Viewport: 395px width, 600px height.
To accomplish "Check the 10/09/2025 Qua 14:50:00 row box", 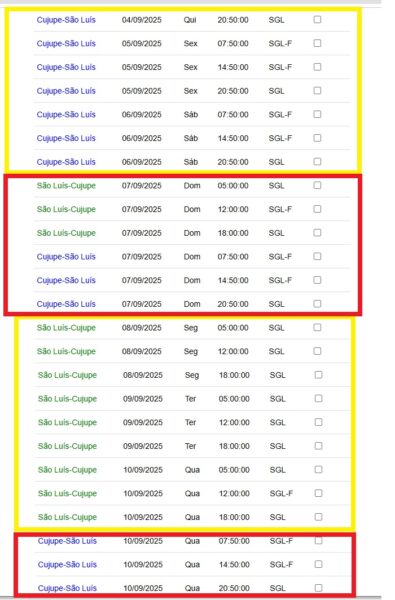I will [318, 564].
